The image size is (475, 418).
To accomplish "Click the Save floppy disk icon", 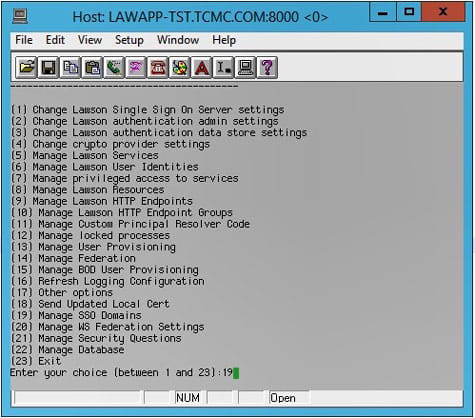I will click(x=48, y=68).
